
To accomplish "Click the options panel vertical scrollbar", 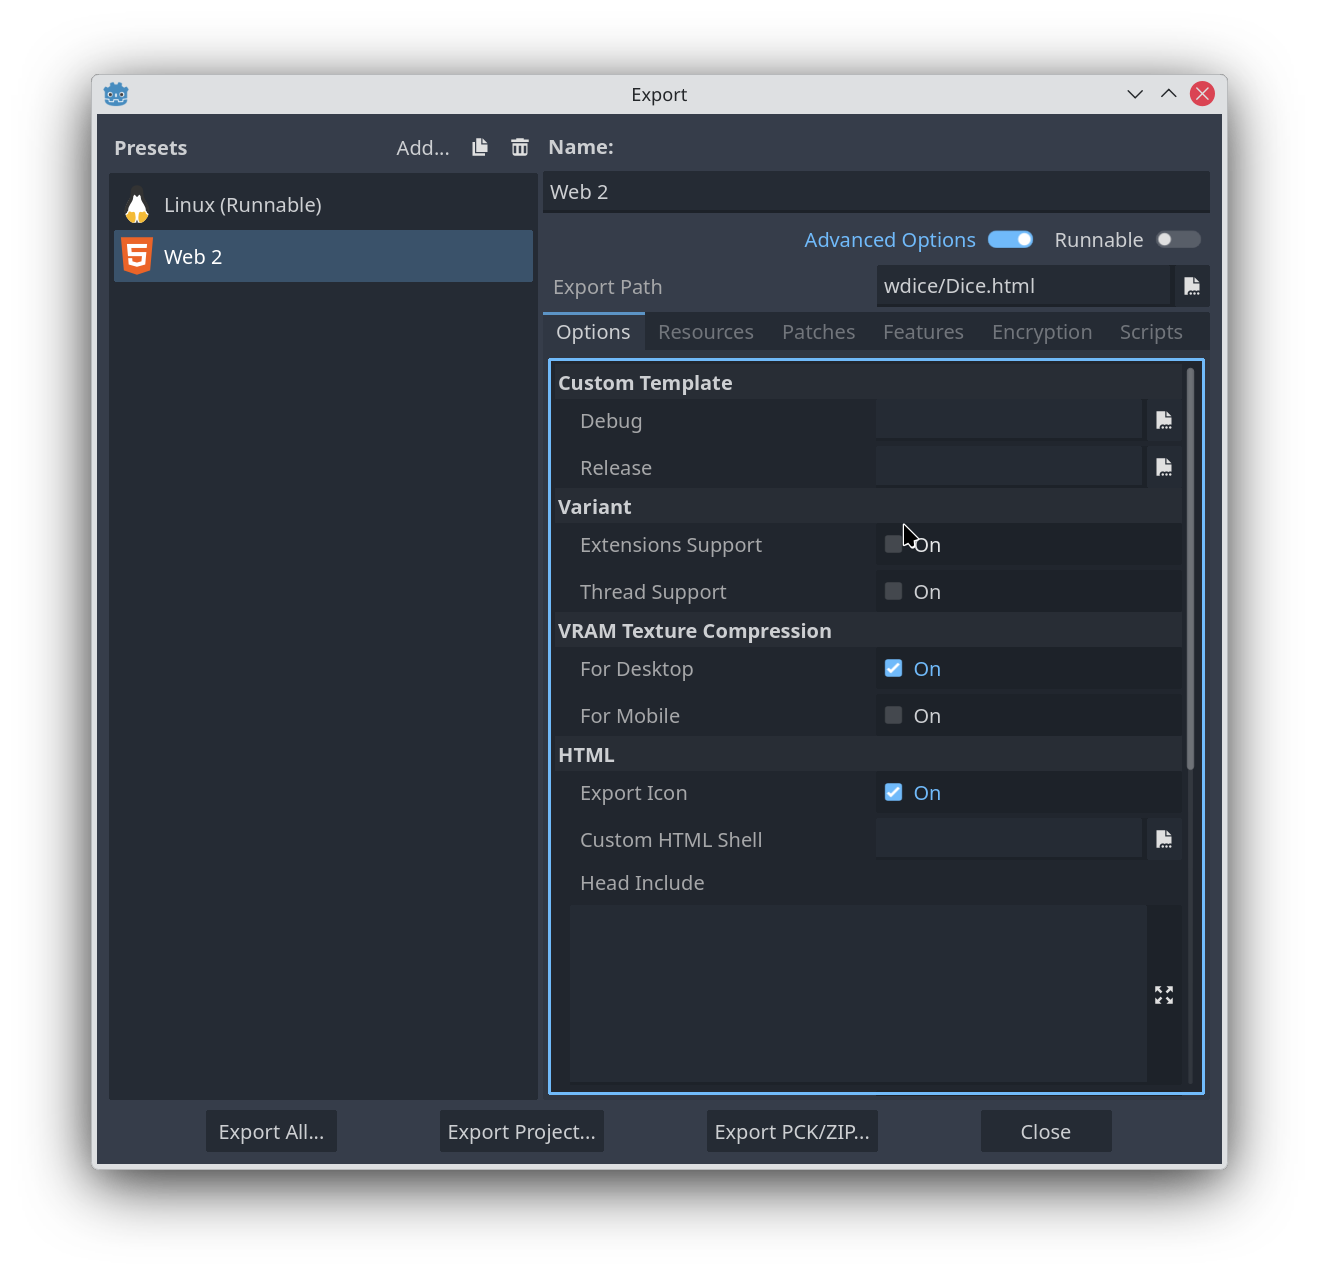I will pos(1190,570).
